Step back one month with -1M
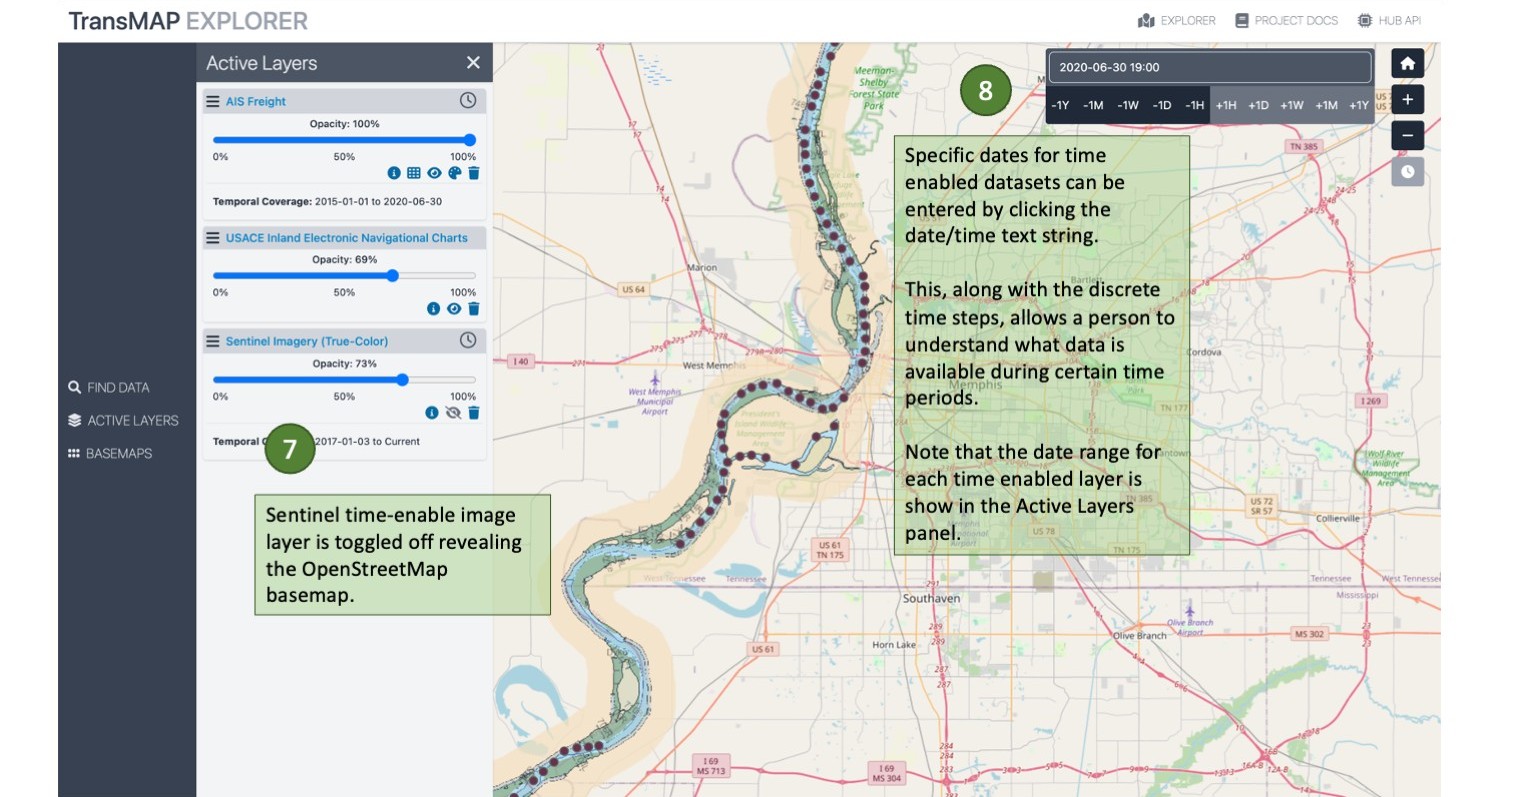The height and width of the screenshot is (797, 1536). click(x=1094, y=105)
